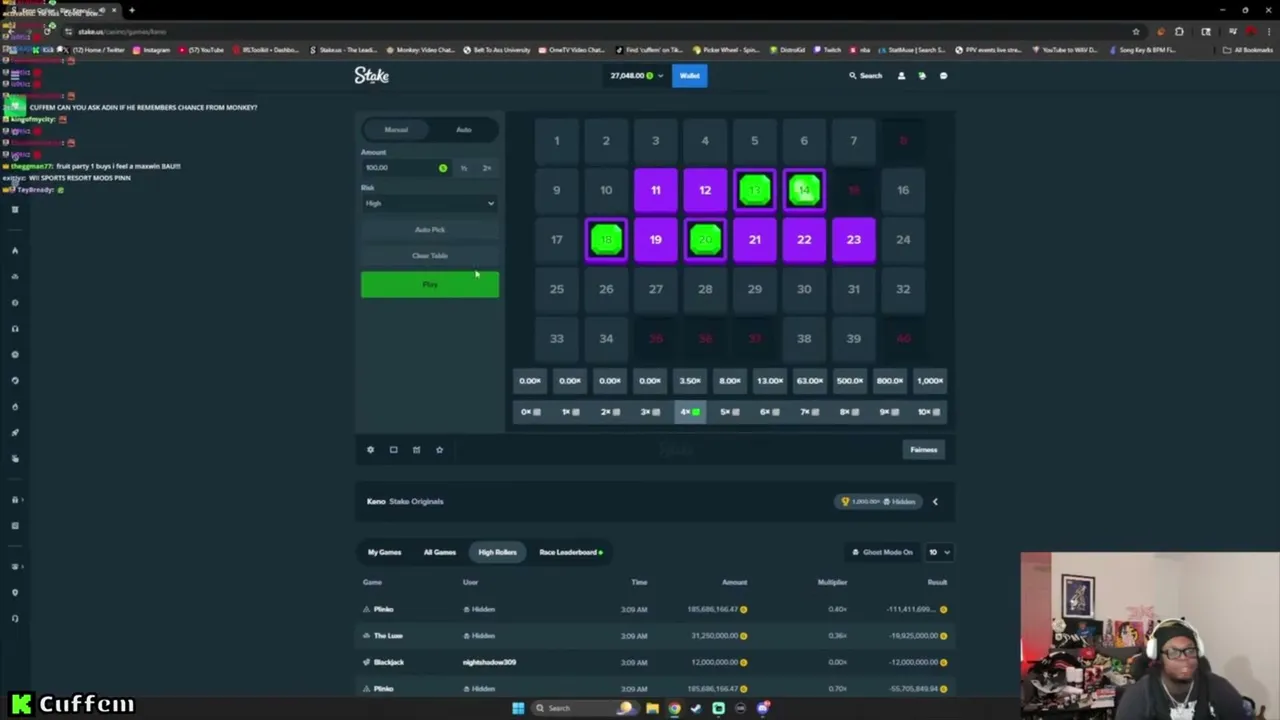Click the Stake logo
Screen dimensions: 1280x720
[371, 75]
